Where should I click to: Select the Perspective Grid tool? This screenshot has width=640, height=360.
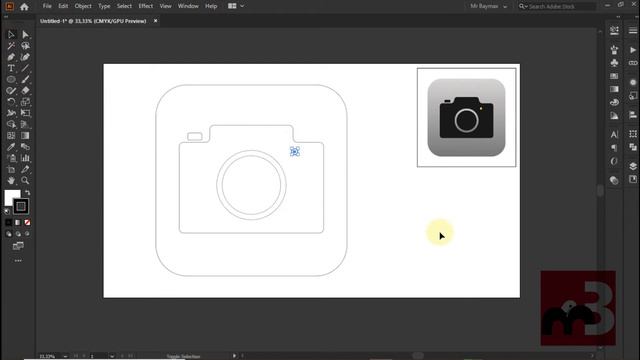point(25,124)
